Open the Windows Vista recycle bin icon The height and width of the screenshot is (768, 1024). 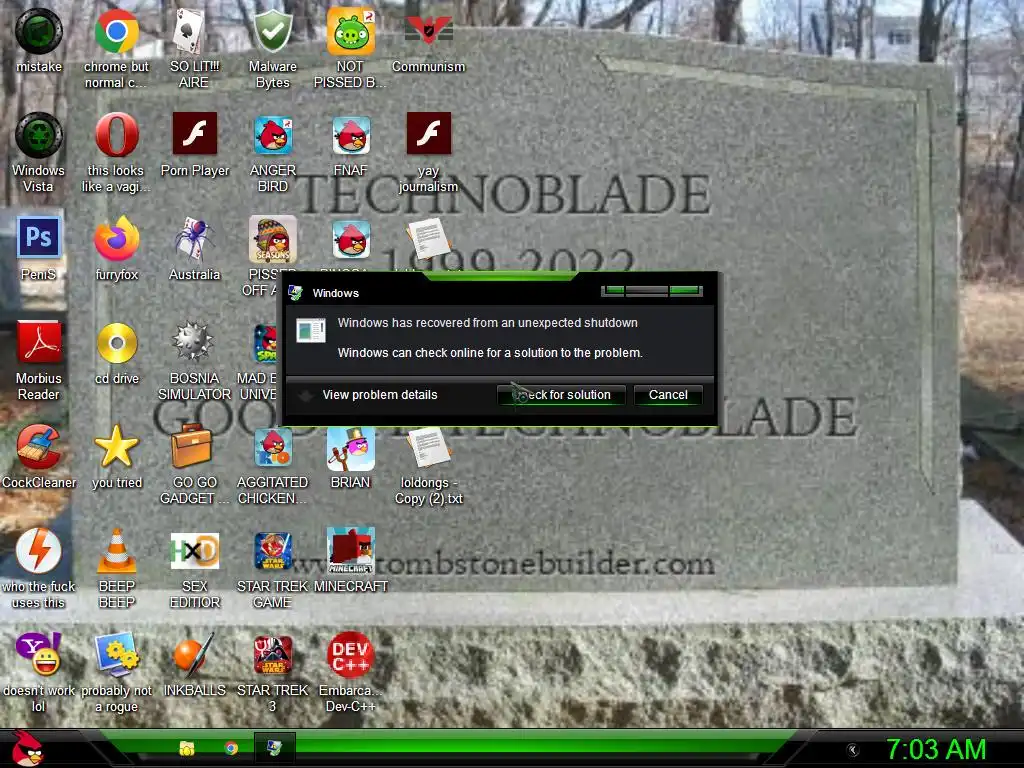coord(39,135)
